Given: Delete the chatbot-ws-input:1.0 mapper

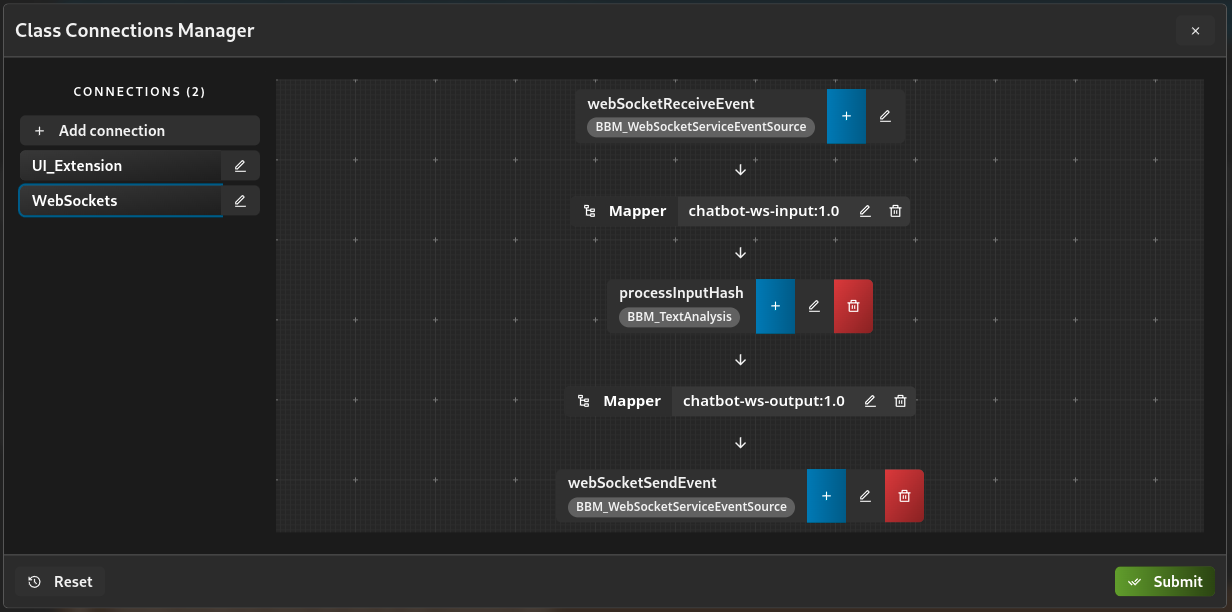Looking at the screenshot, I should (895, 211).
